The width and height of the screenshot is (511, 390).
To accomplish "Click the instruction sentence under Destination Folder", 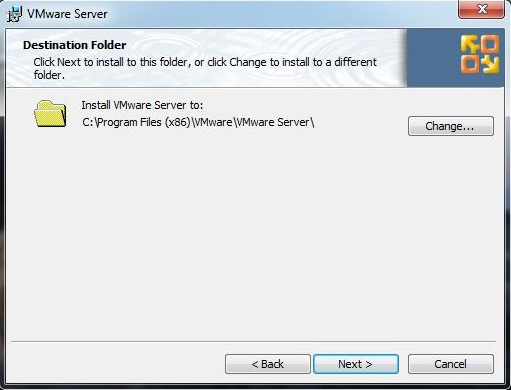I will (205, 68).
